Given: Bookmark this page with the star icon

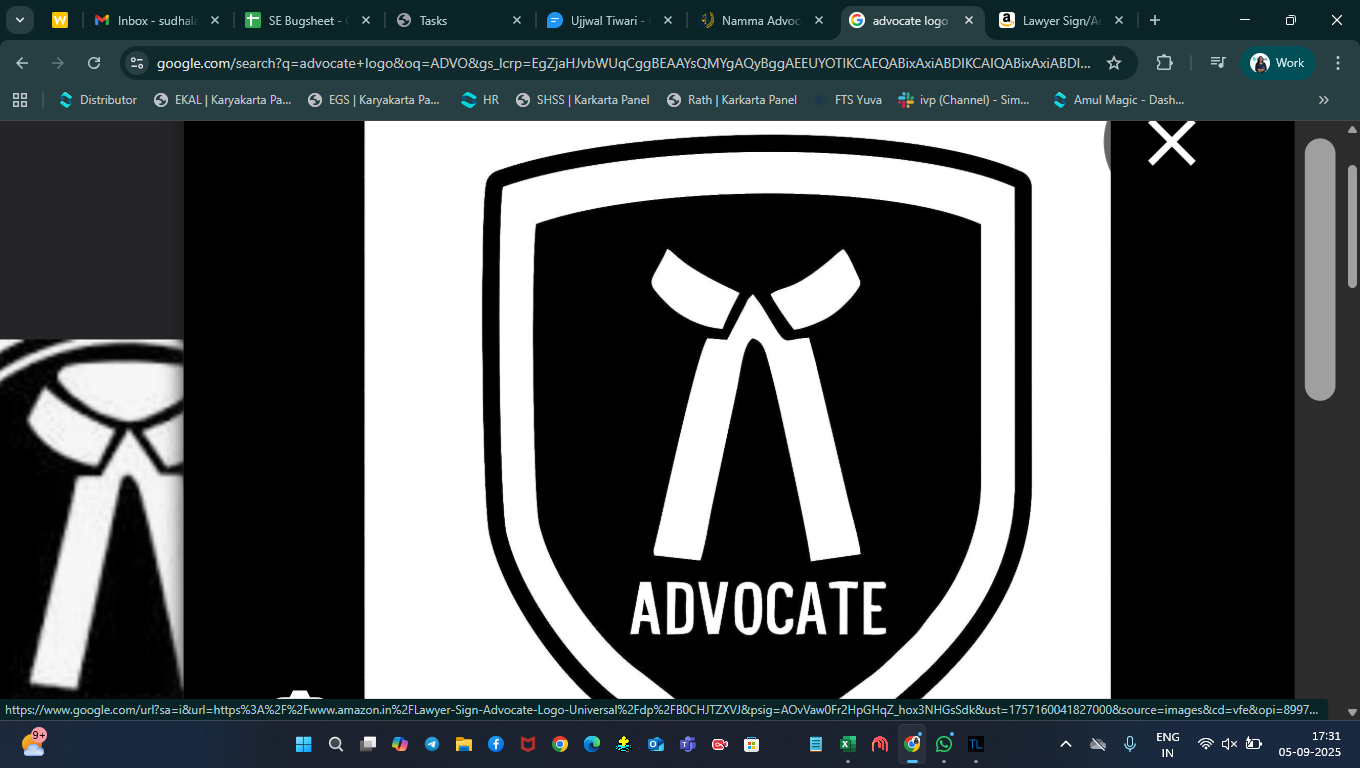Looking at the screenshot, I should pos(1114,63).
